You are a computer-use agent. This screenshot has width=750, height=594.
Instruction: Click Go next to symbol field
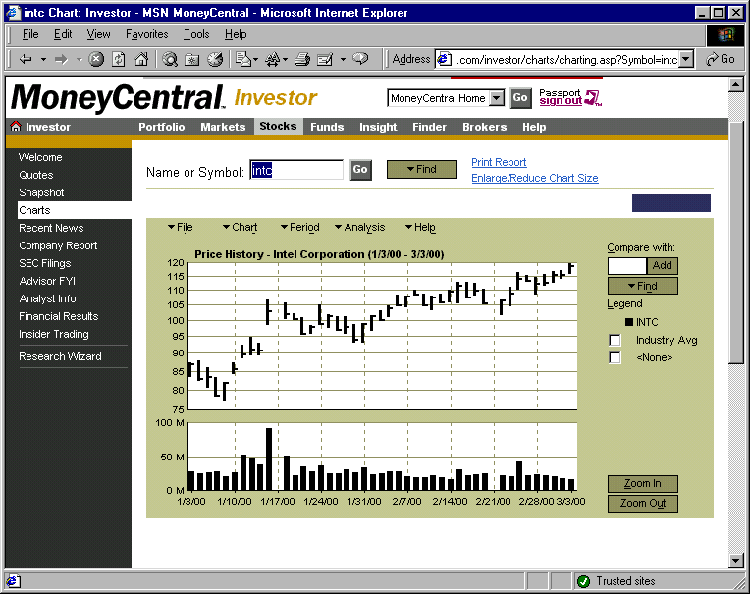(x=360, y=170)
